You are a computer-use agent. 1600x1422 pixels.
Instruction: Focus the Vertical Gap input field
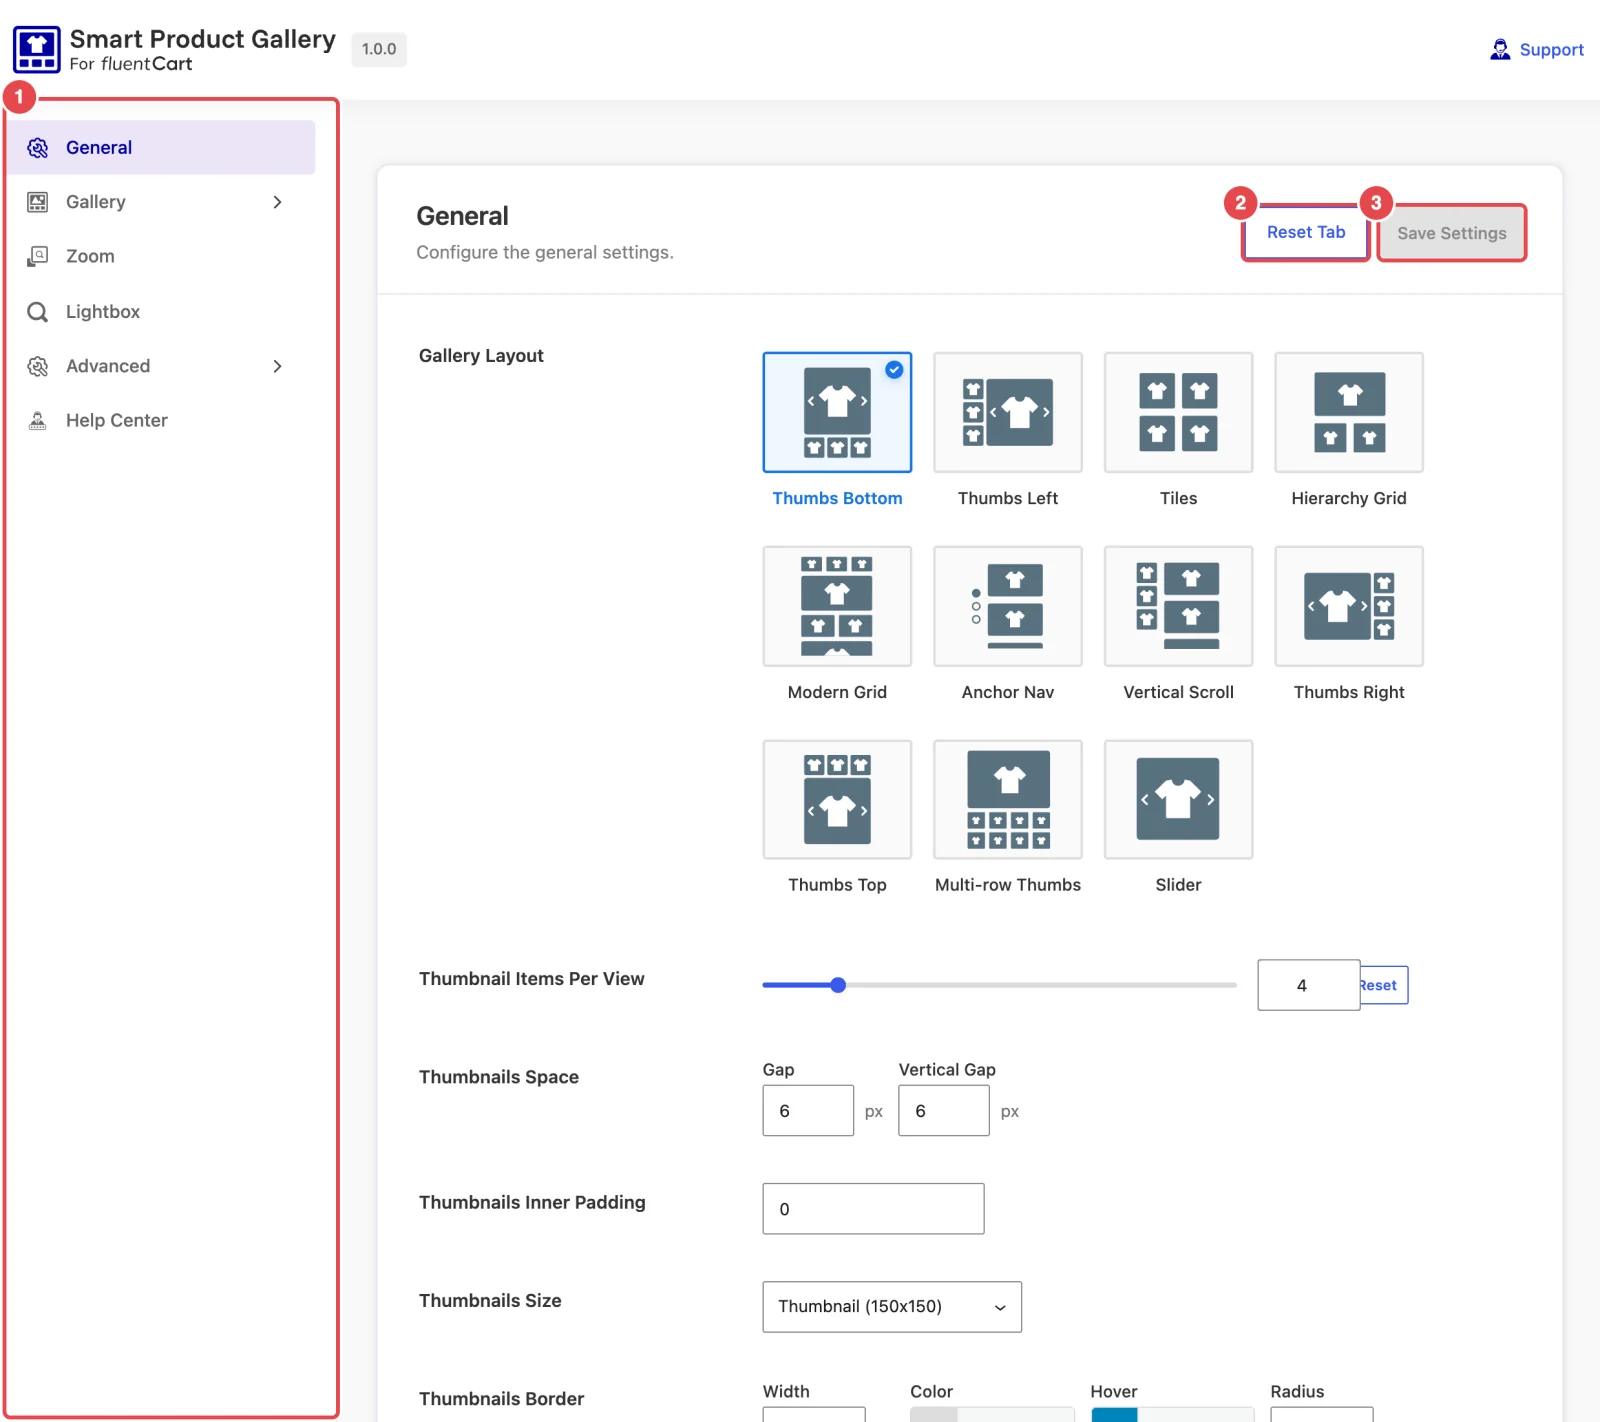coord(944,1111)
